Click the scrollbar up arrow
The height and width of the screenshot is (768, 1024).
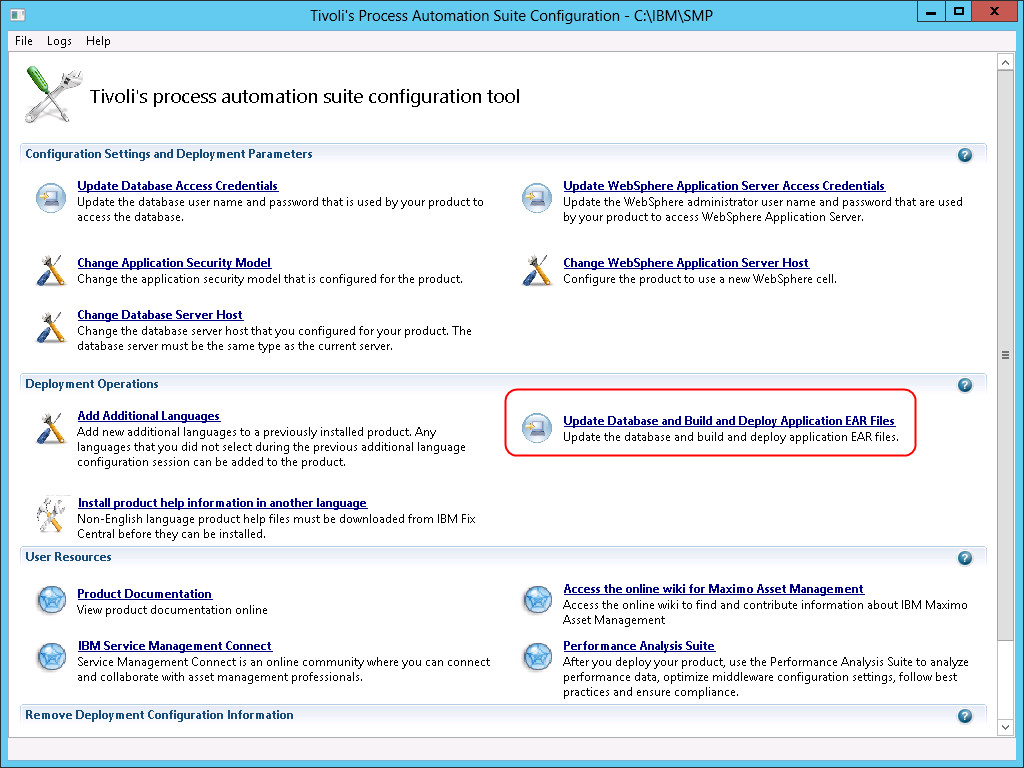1006,63
